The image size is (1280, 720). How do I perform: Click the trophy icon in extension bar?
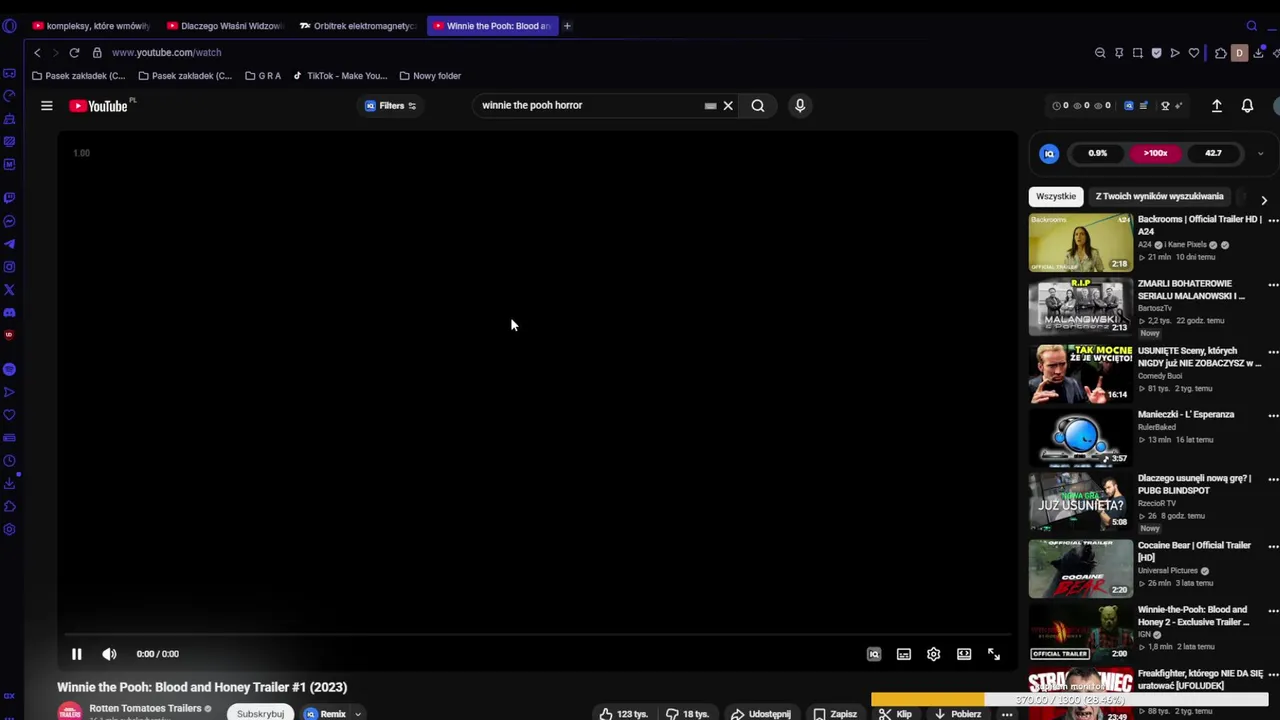tap(1165, 106)
